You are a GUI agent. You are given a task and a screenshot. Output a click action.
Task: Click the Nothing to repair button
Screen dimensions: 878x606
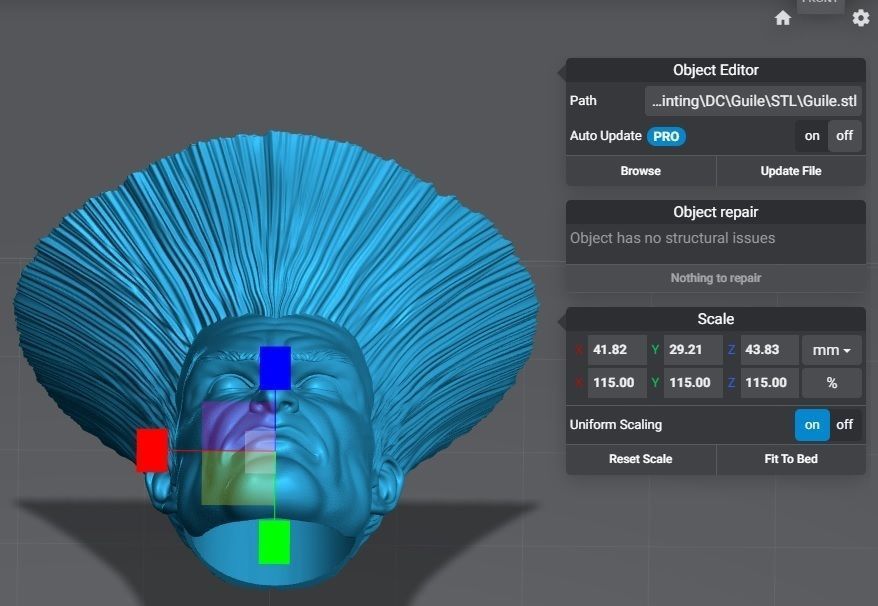pos(716,278)
